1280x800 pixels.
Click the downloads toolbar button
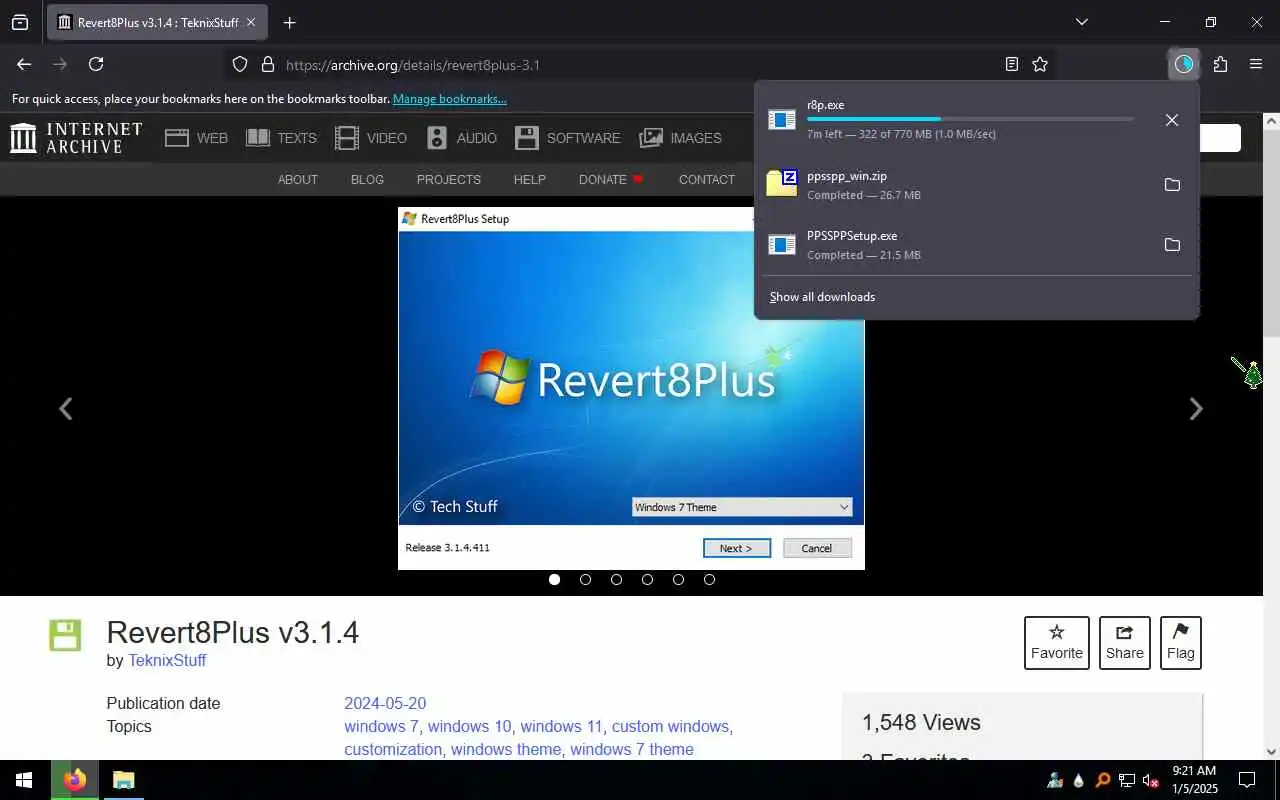tap(1184, 64)
